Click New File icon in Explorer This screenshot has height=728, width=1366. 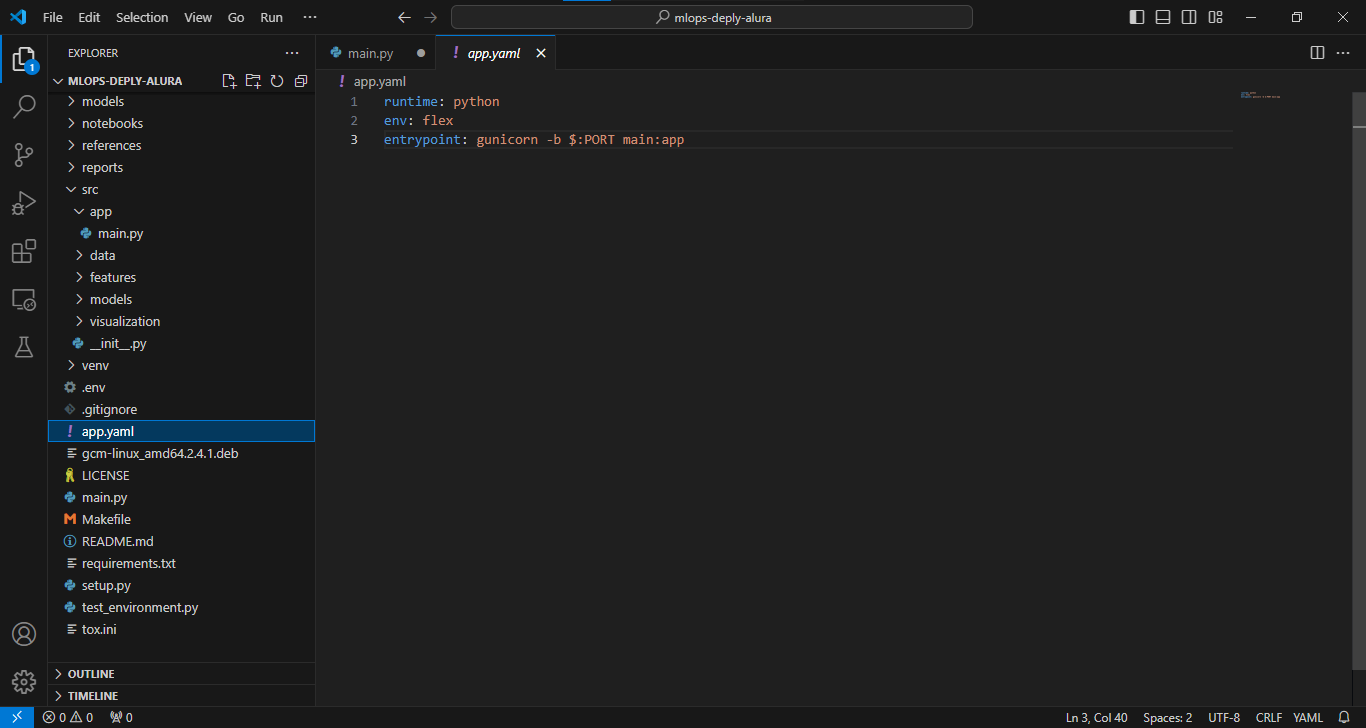[x=229, y=81]
